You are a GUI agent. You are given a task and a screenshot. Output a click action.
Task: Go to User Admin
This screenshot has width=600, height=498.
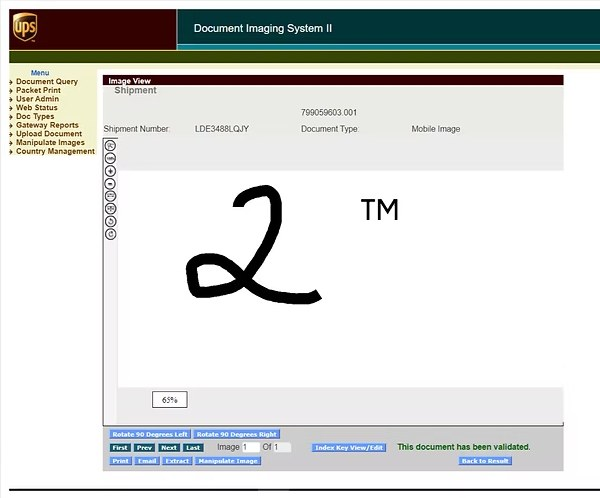pos(38,99)
